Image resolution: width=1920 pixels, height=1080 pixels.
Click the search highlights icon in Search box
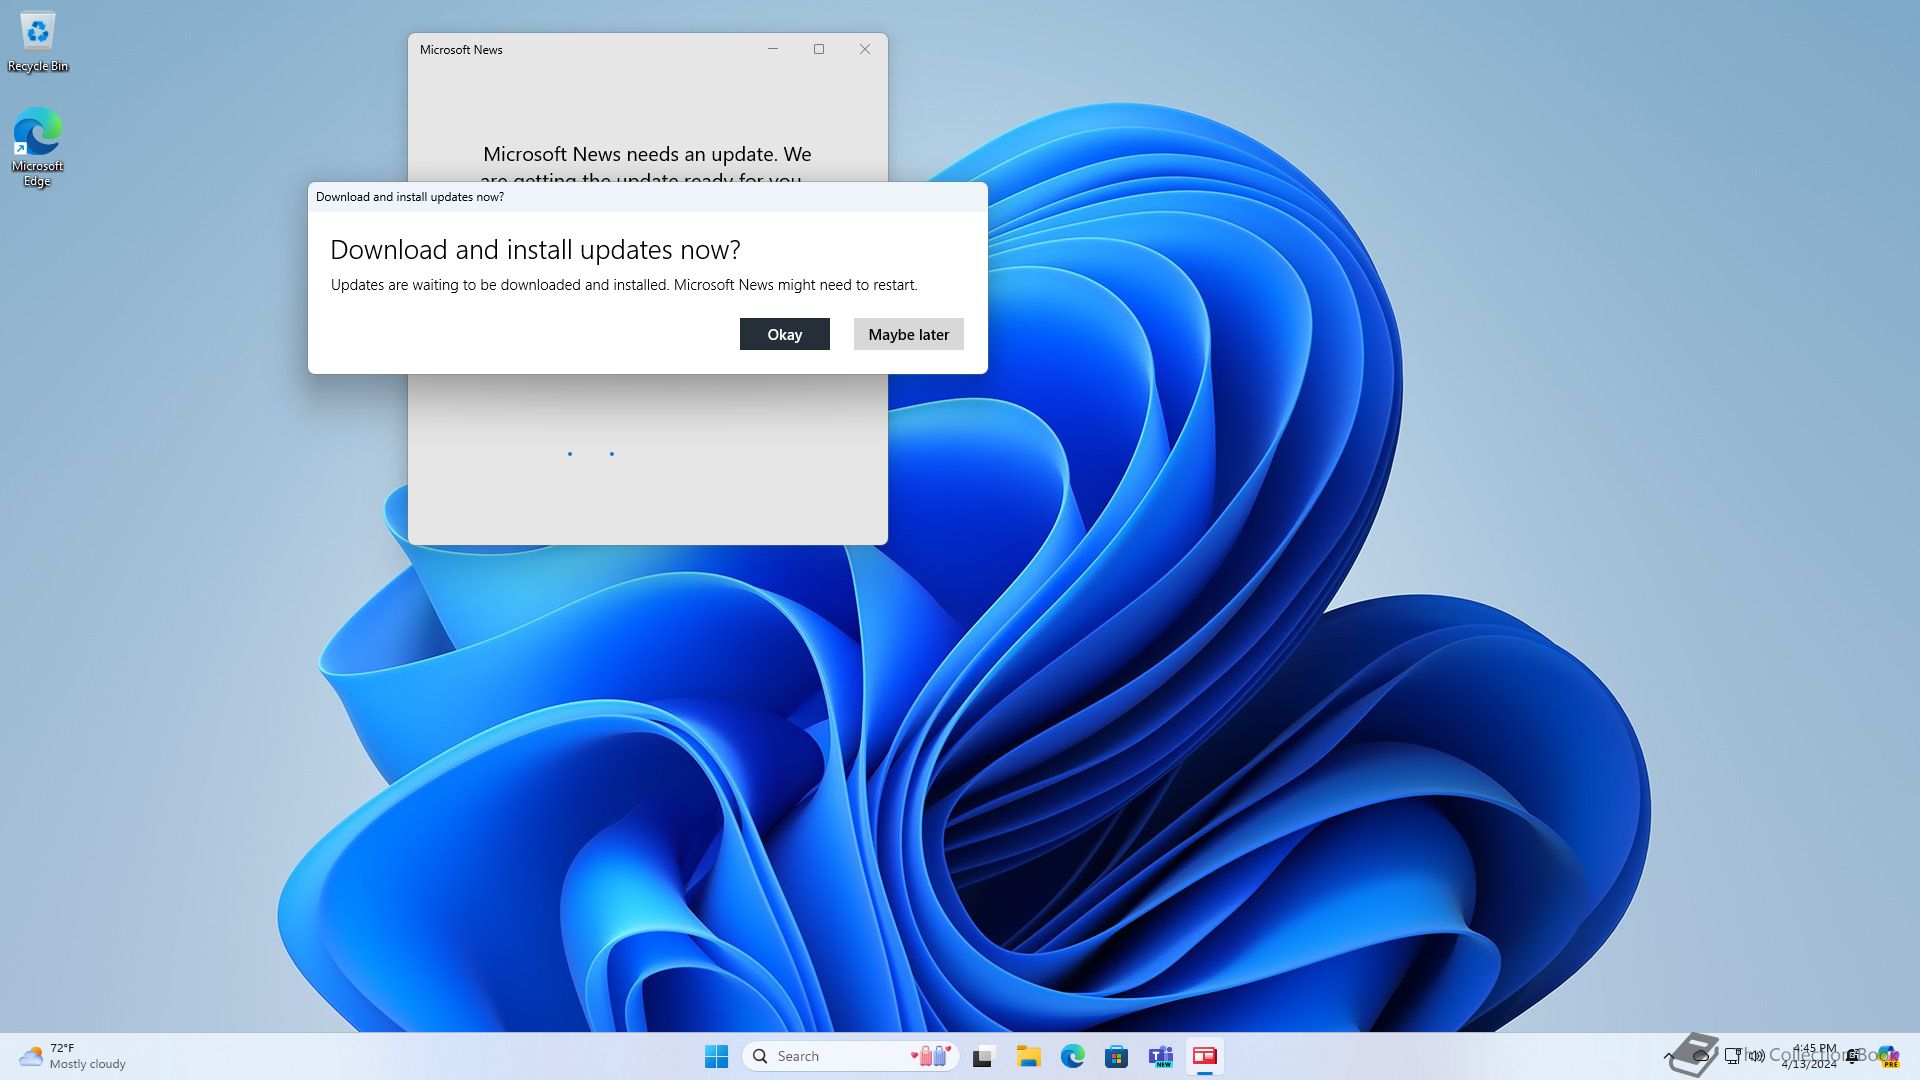pyautogui.click(x=931, y=1056)
